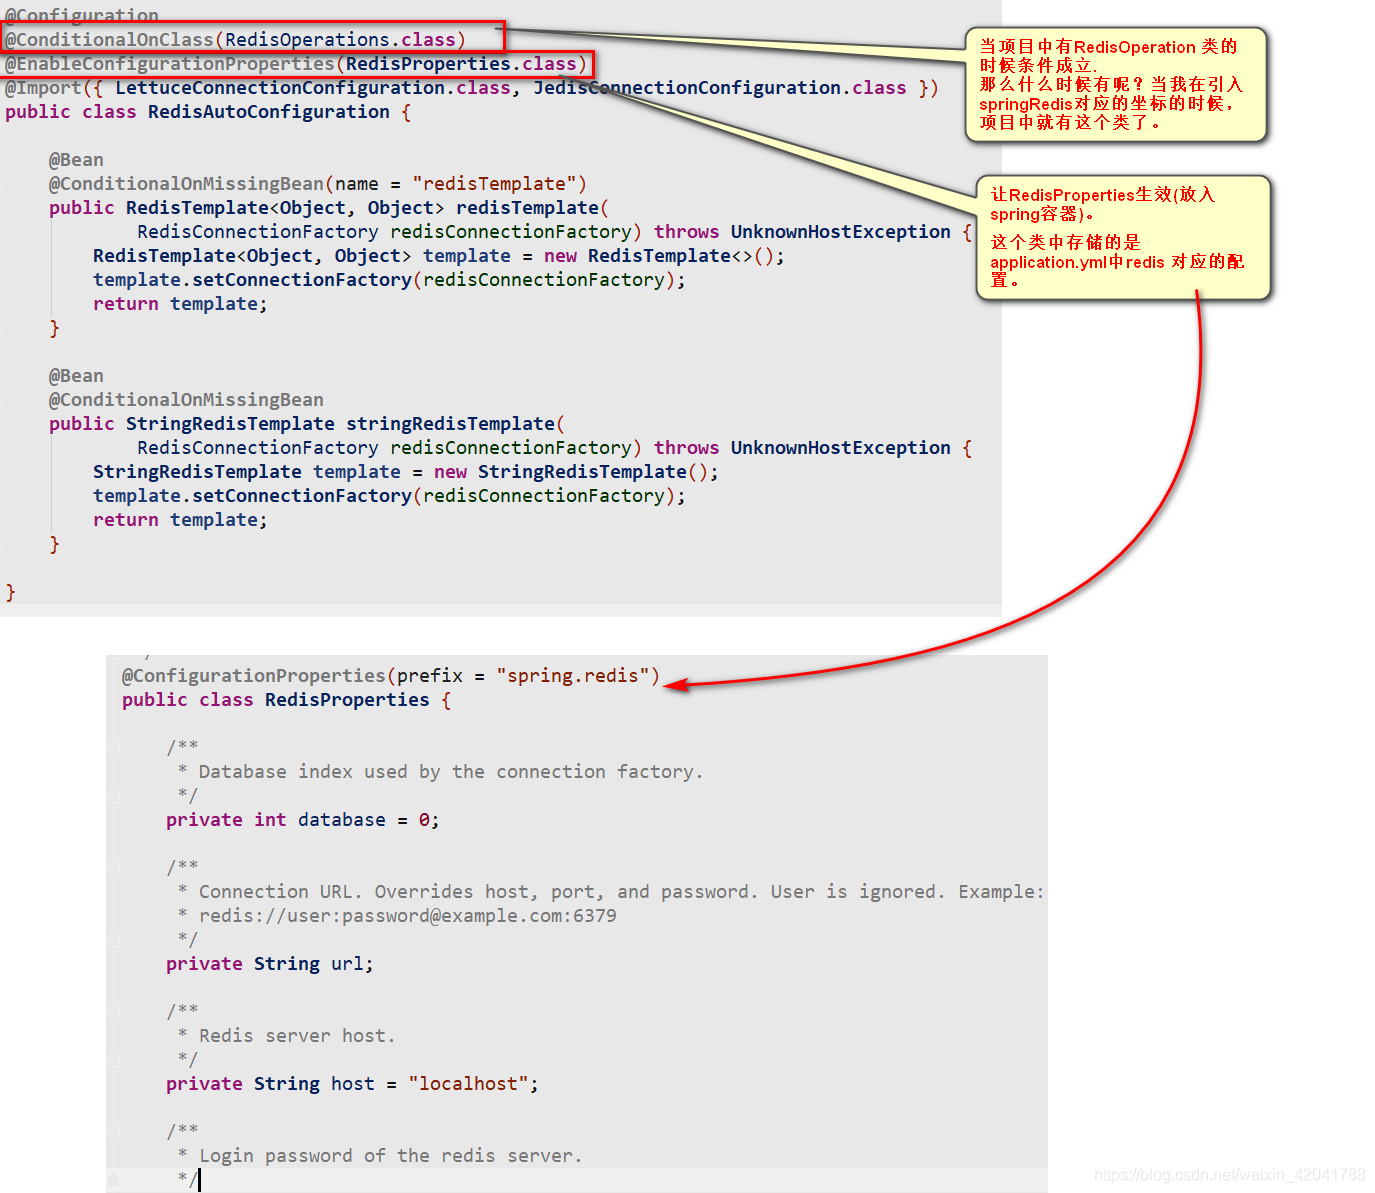This screenshot has height=1193, width=1375.
Task: Collapse the Login password comment fold marker
Action: point(113,1131)
